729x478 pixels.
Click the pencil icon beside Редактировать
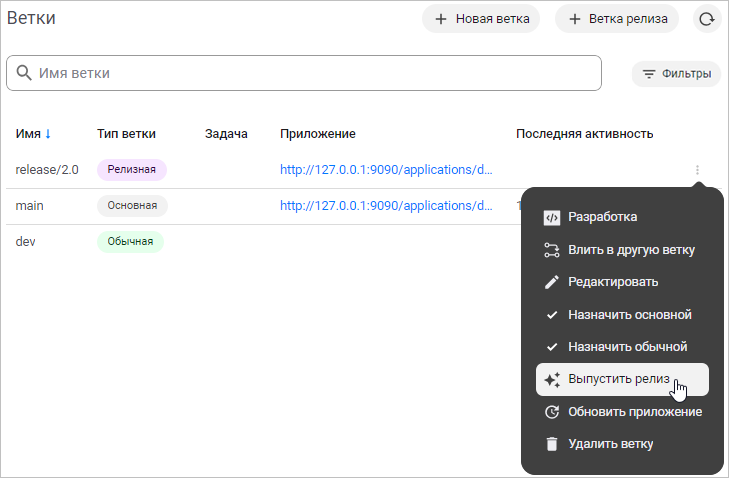tap(551, 282)
